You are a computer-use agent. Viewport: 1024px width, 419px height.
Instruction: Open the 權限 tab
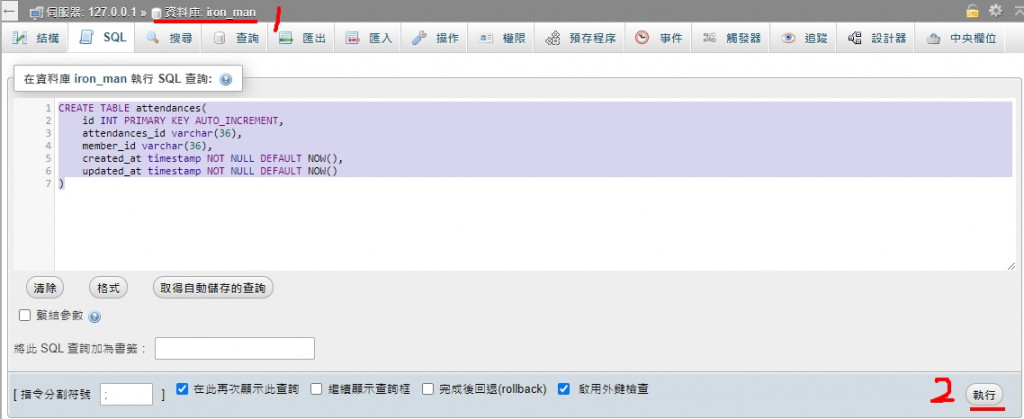click(502, 39)
